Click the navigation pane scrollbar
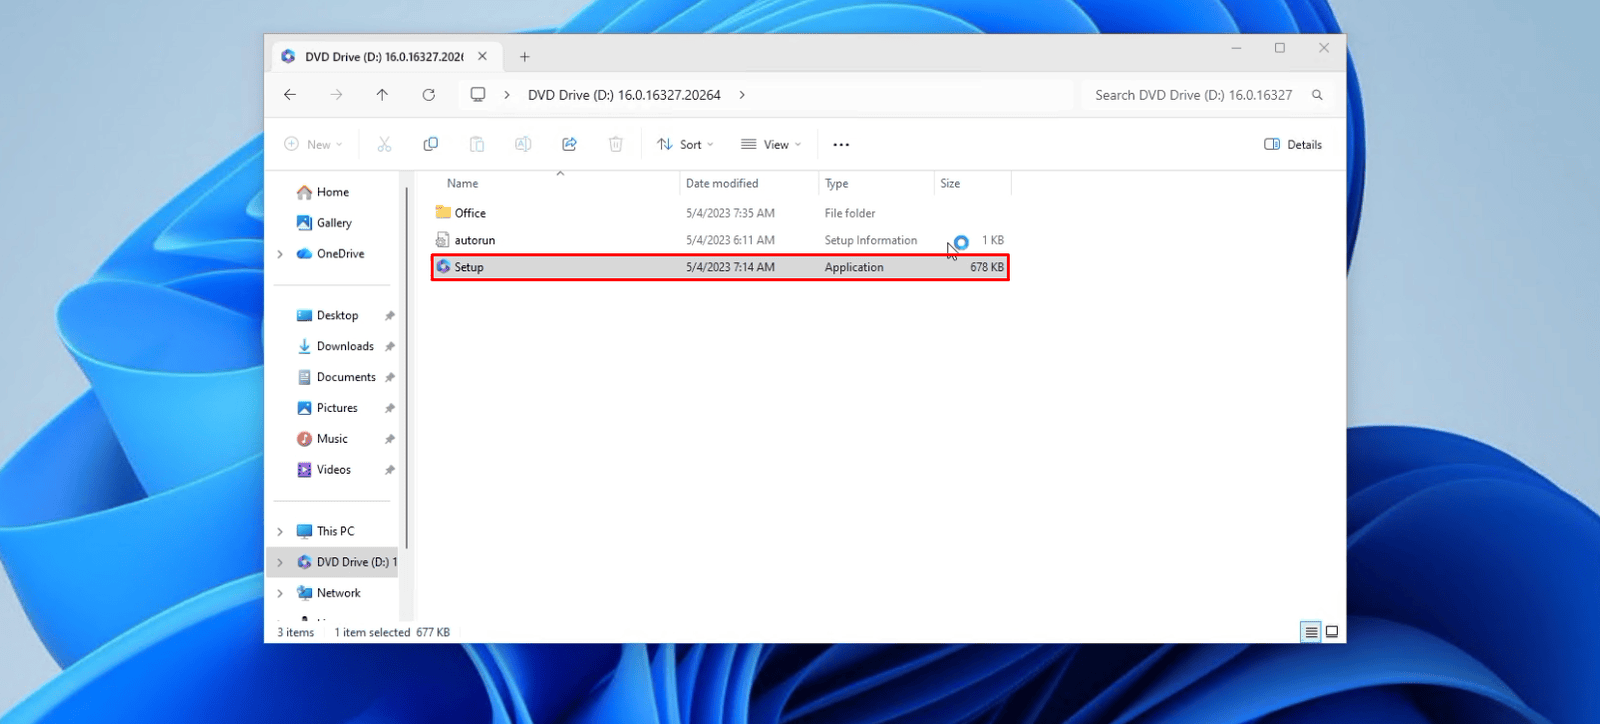This screenshot has width=1600, height=724. tap(407, 368)
